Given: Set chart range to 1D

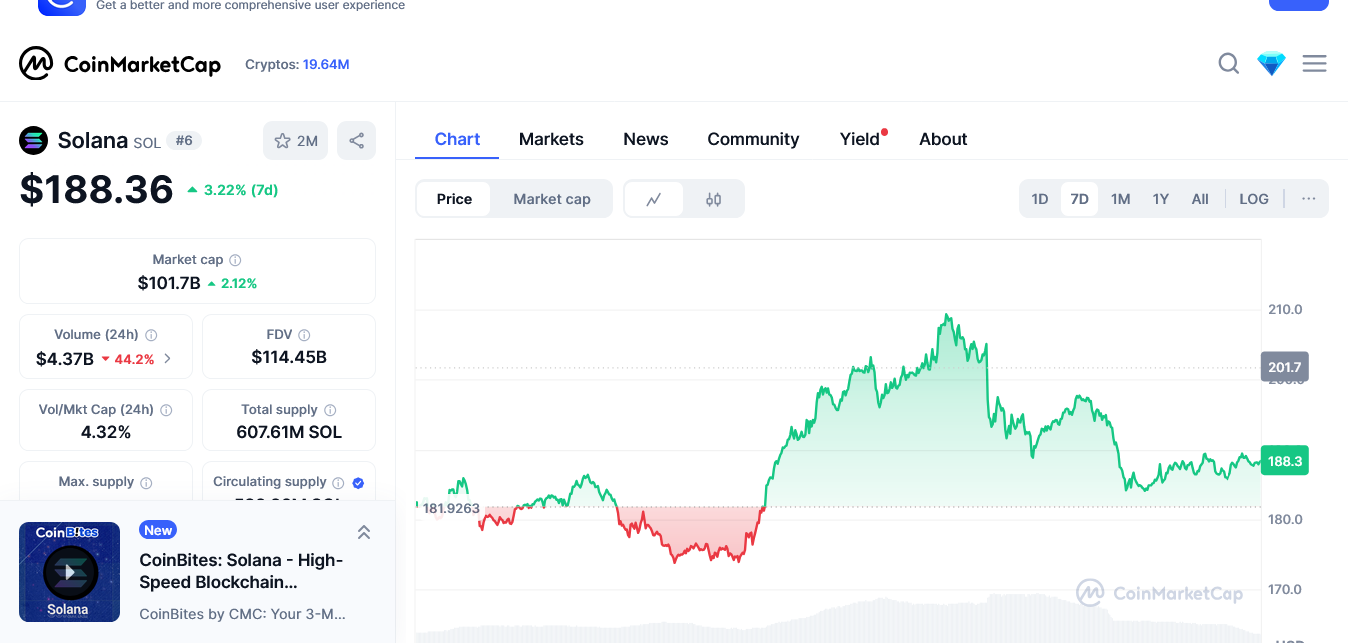Looking at the screenshot, I should click(x=1040, y=199).
